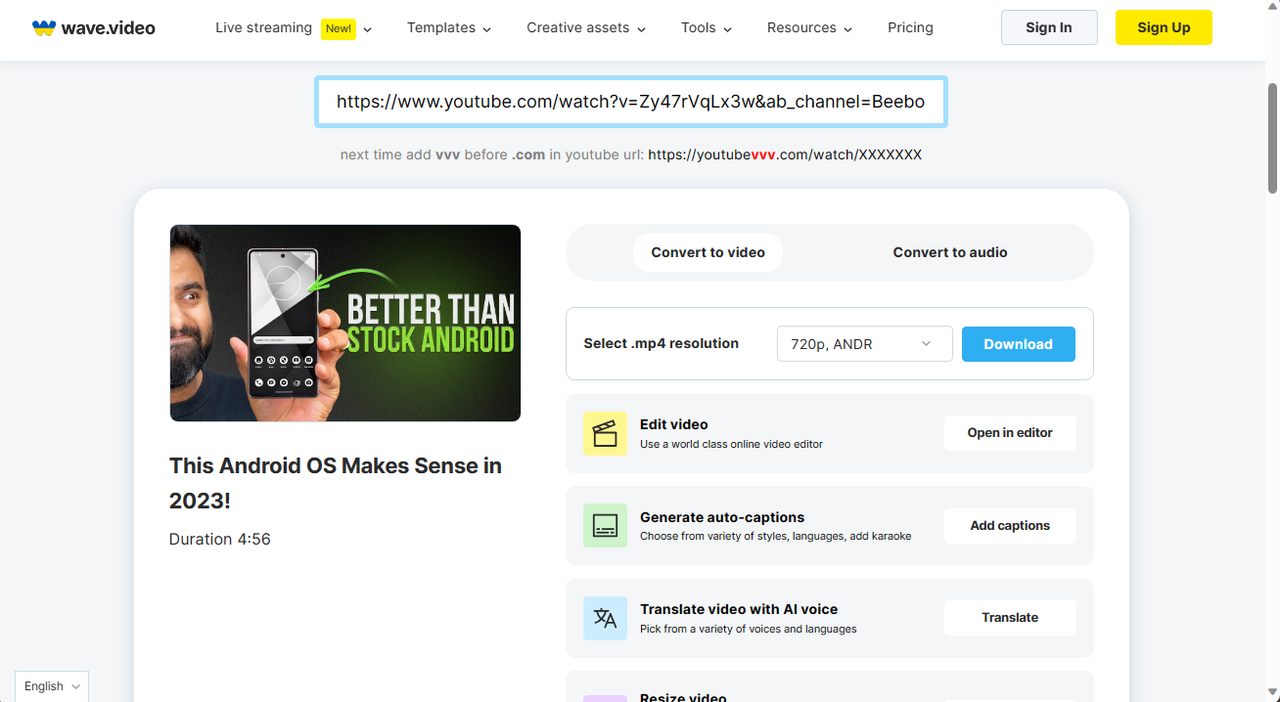Click the Use a world class online video editor text
The image size is (1280, 702).
click(x=731, y=444)
